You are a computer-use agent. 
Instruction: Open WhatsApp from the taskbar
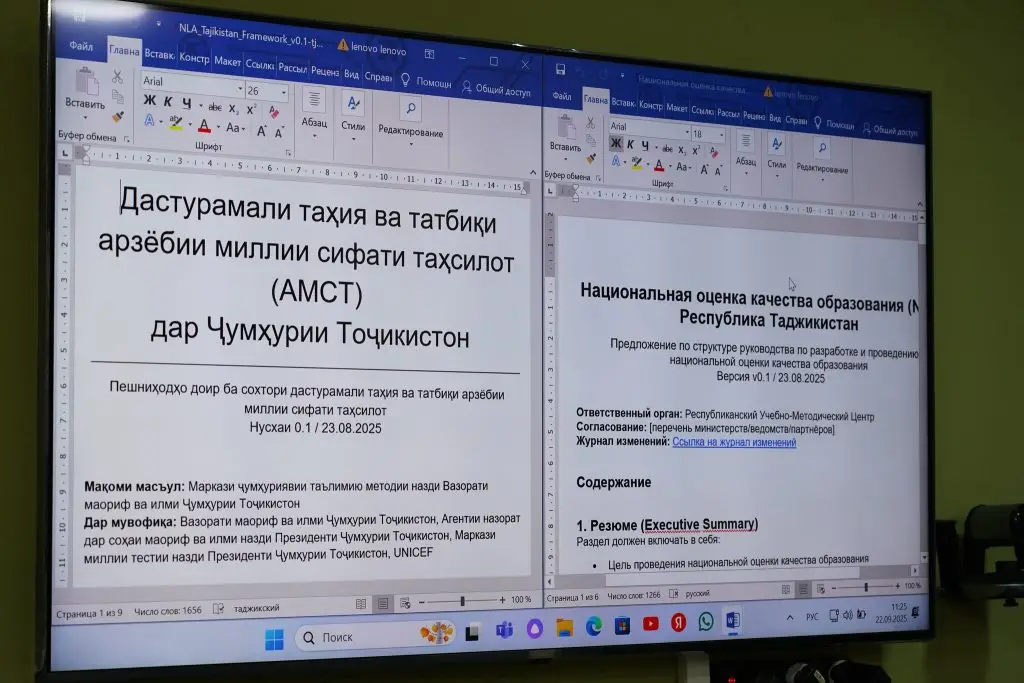(706, 622)
